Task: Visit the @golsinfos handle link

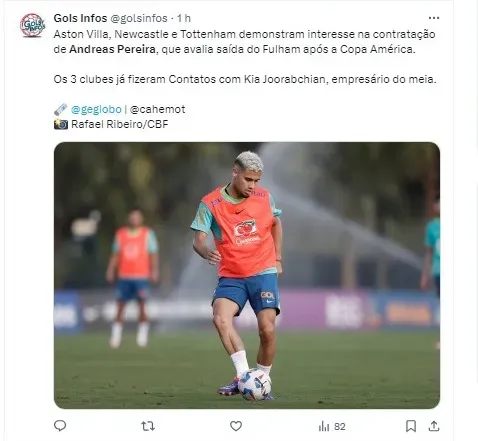Action: pos(139,18)
